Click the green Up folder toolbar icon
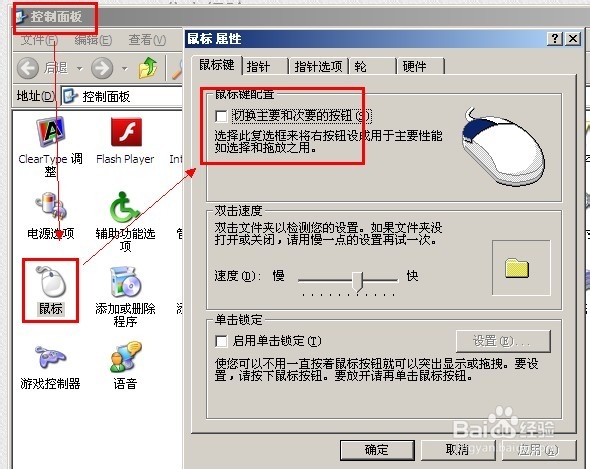This screenshot has width=590, height=469. (148, 68)
